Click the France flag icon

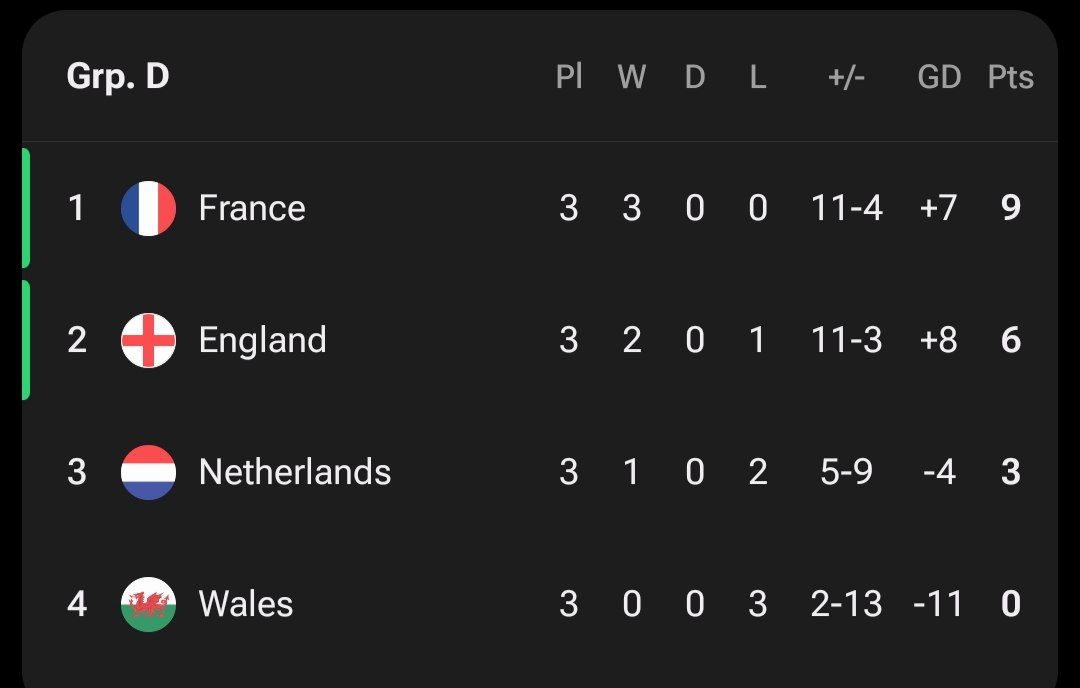(148, 208)
